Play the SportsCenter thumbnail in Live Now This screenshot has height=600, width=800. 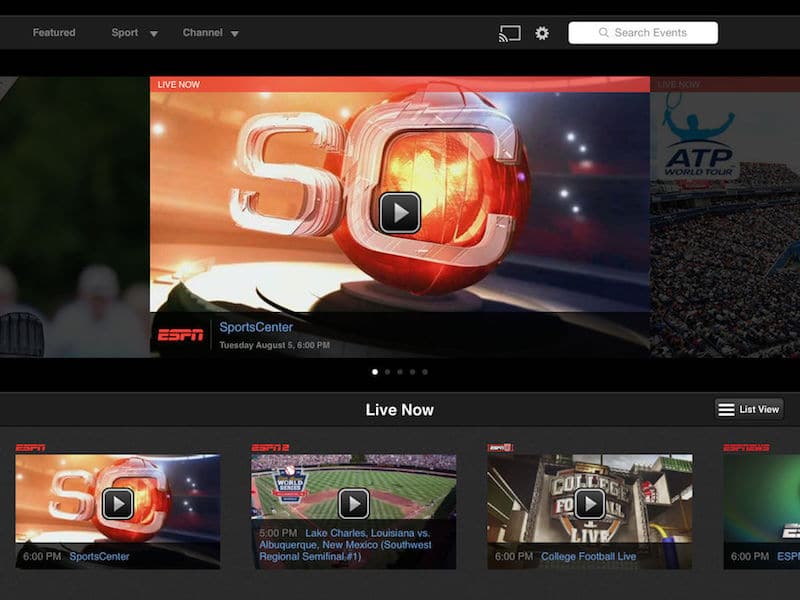click(x=118, y=503)
